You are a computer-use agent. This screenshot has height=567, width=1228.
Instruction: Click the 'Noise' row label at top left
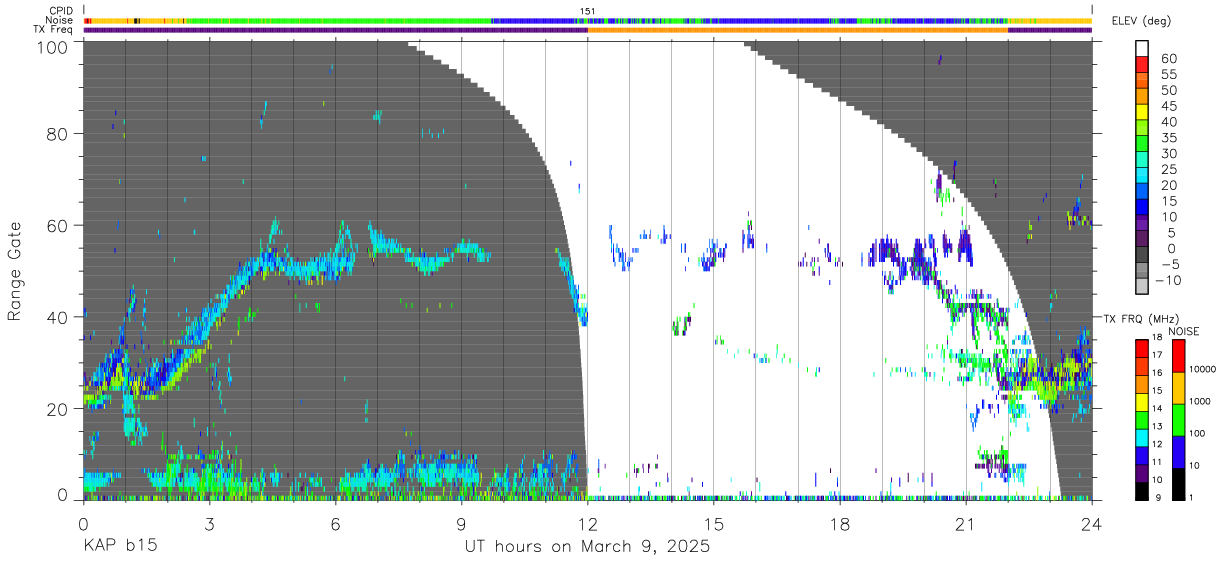coord(59,20)
